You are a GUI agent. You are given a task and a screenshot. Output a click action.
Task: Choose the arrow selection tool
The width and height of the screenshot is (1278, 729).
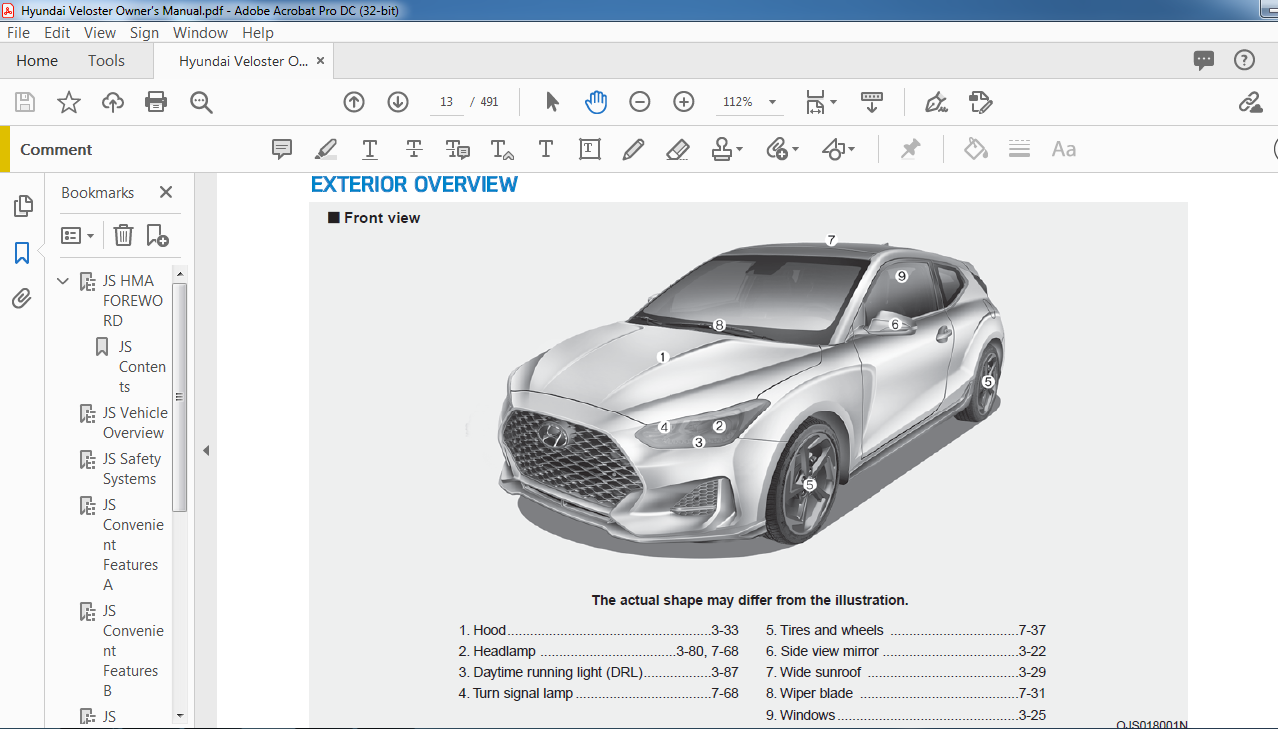tap(552, 102)
